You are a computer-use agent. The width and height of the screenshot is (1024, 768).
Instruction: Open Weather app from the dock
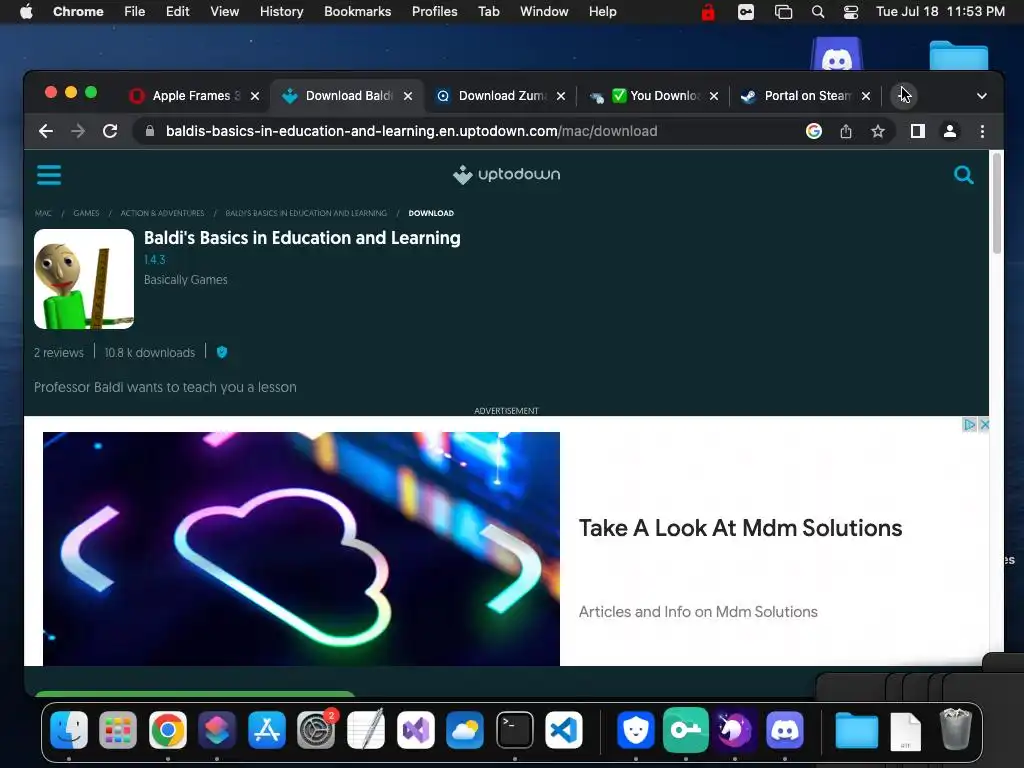tap(465, 729)
